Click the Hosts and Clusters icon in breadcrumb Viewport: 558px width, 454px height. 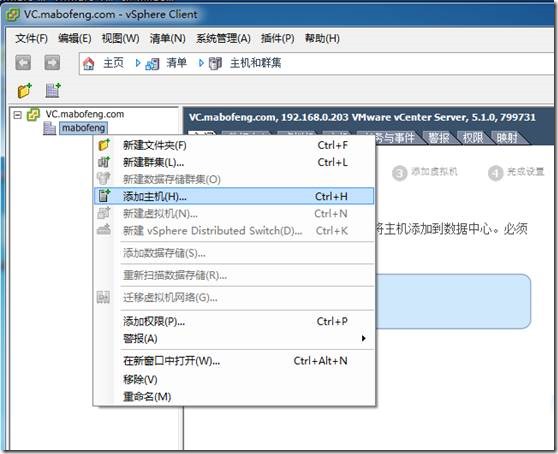(x=215, y=64)
